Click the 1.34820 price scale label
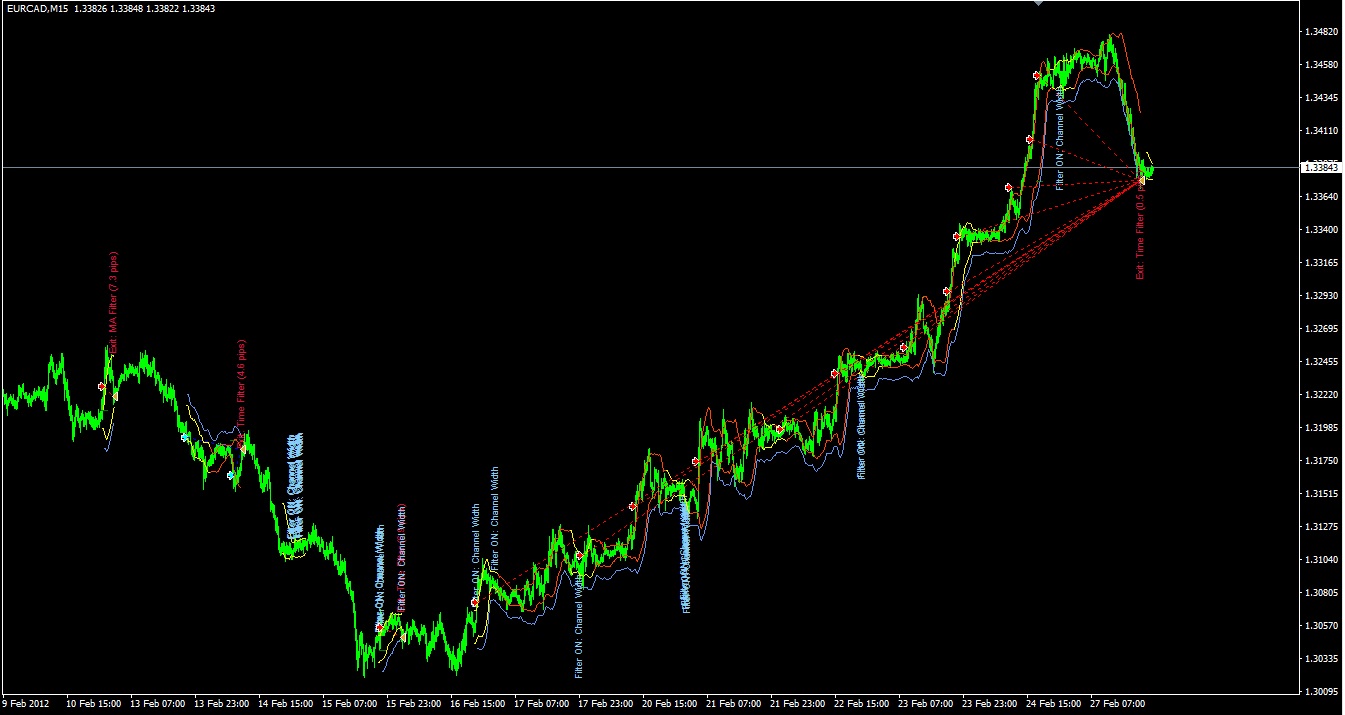 [x=1322, y=32]
